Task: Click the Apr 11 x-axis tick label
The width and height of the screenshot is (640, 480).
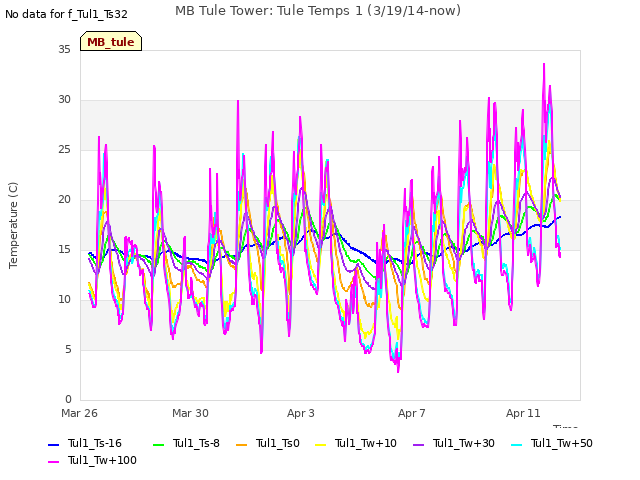Action: [523, 413]
